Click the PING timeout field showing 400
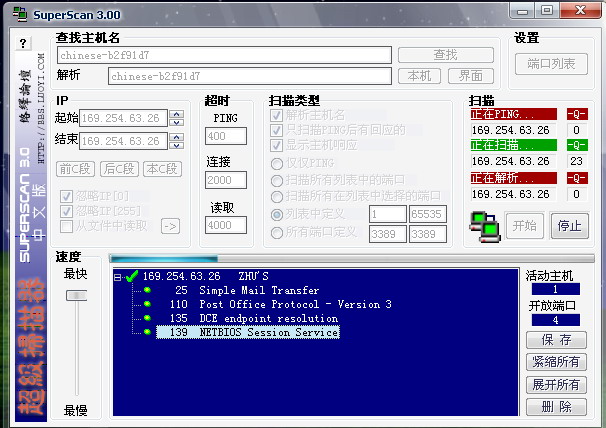 pyautogui.click(x=226, y=136)
